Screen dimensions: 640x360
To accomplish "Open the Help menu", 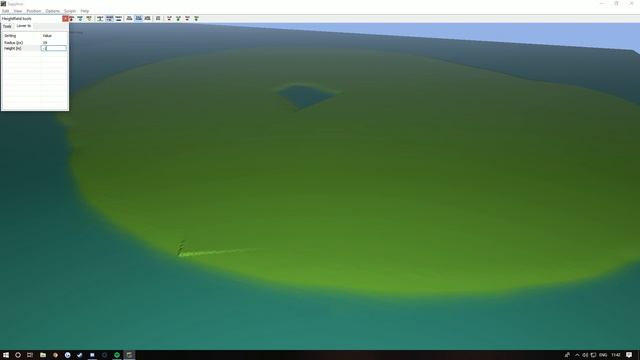I will tap(85, 11).
